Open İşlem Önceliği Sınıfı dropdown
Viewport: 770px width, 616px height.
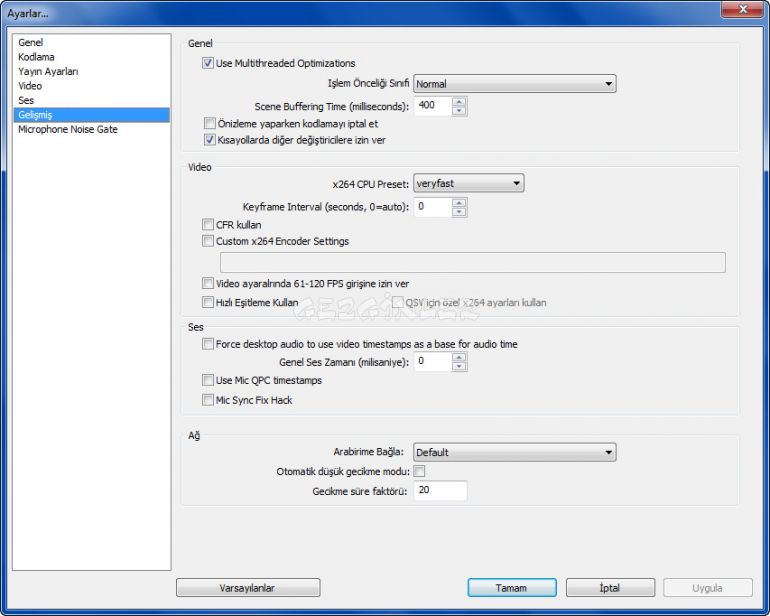[514, 84]
